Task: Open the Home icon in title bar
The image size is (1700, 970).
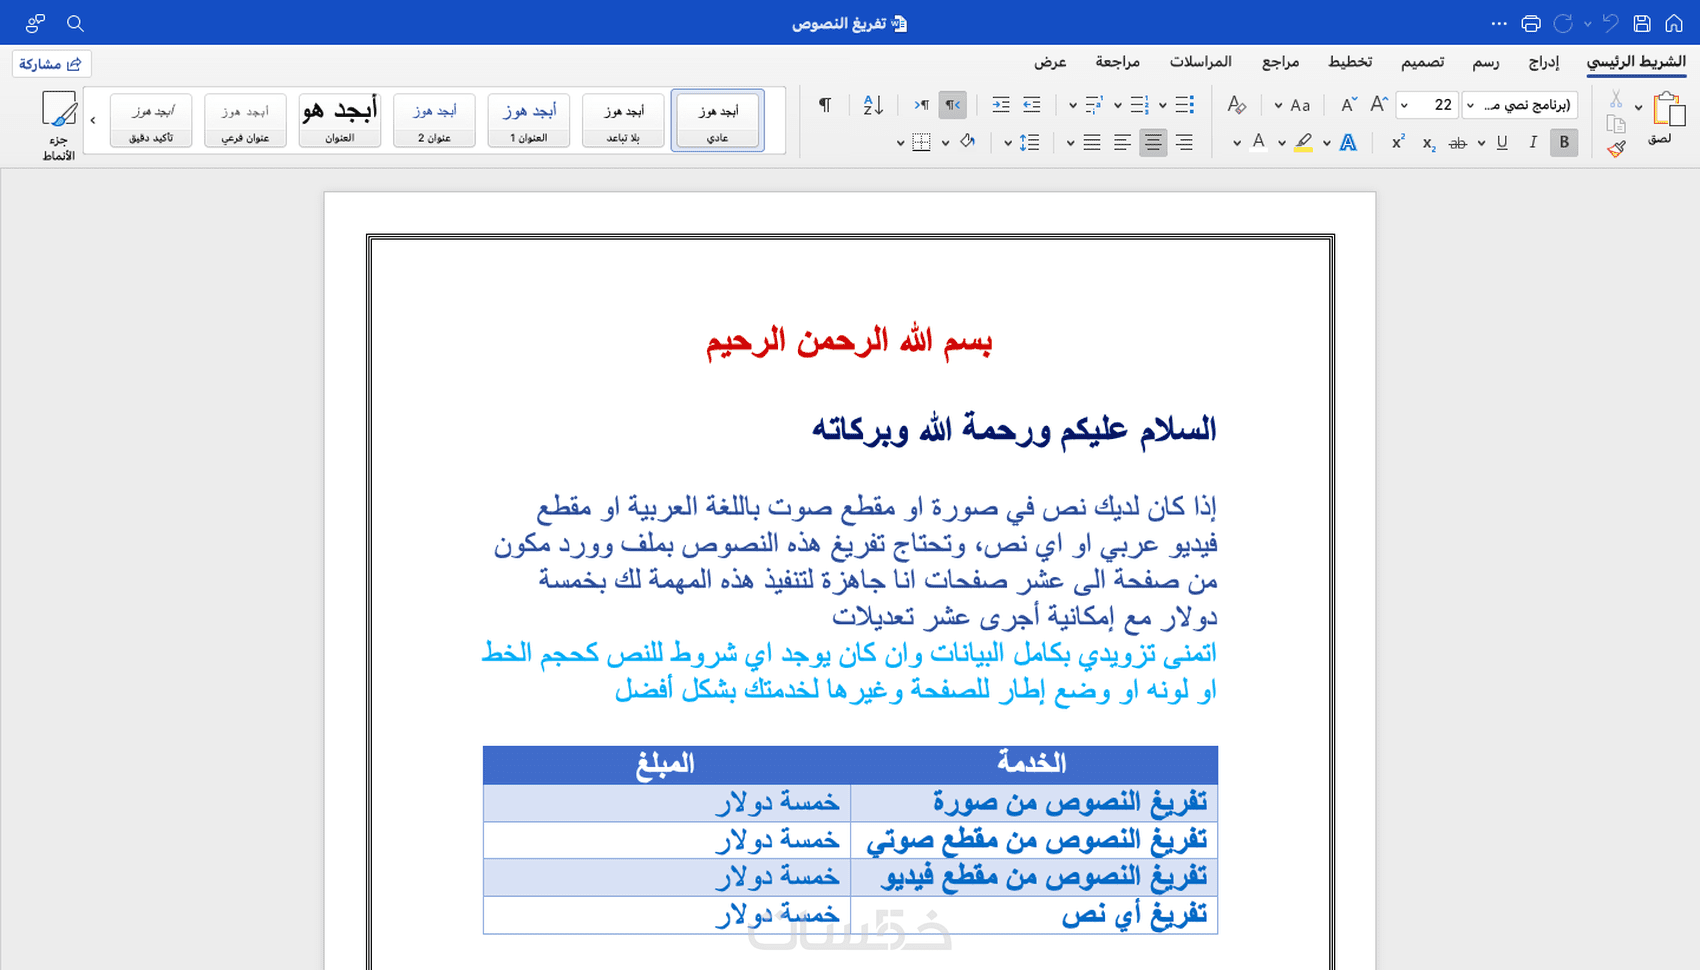Action: tap(1673, 23)
